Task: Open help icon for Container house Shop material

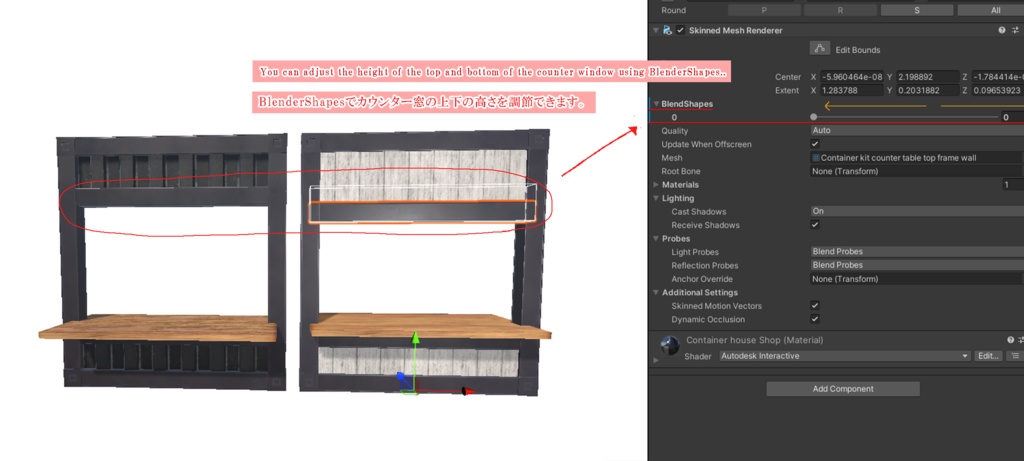Action: (1010, 340)
